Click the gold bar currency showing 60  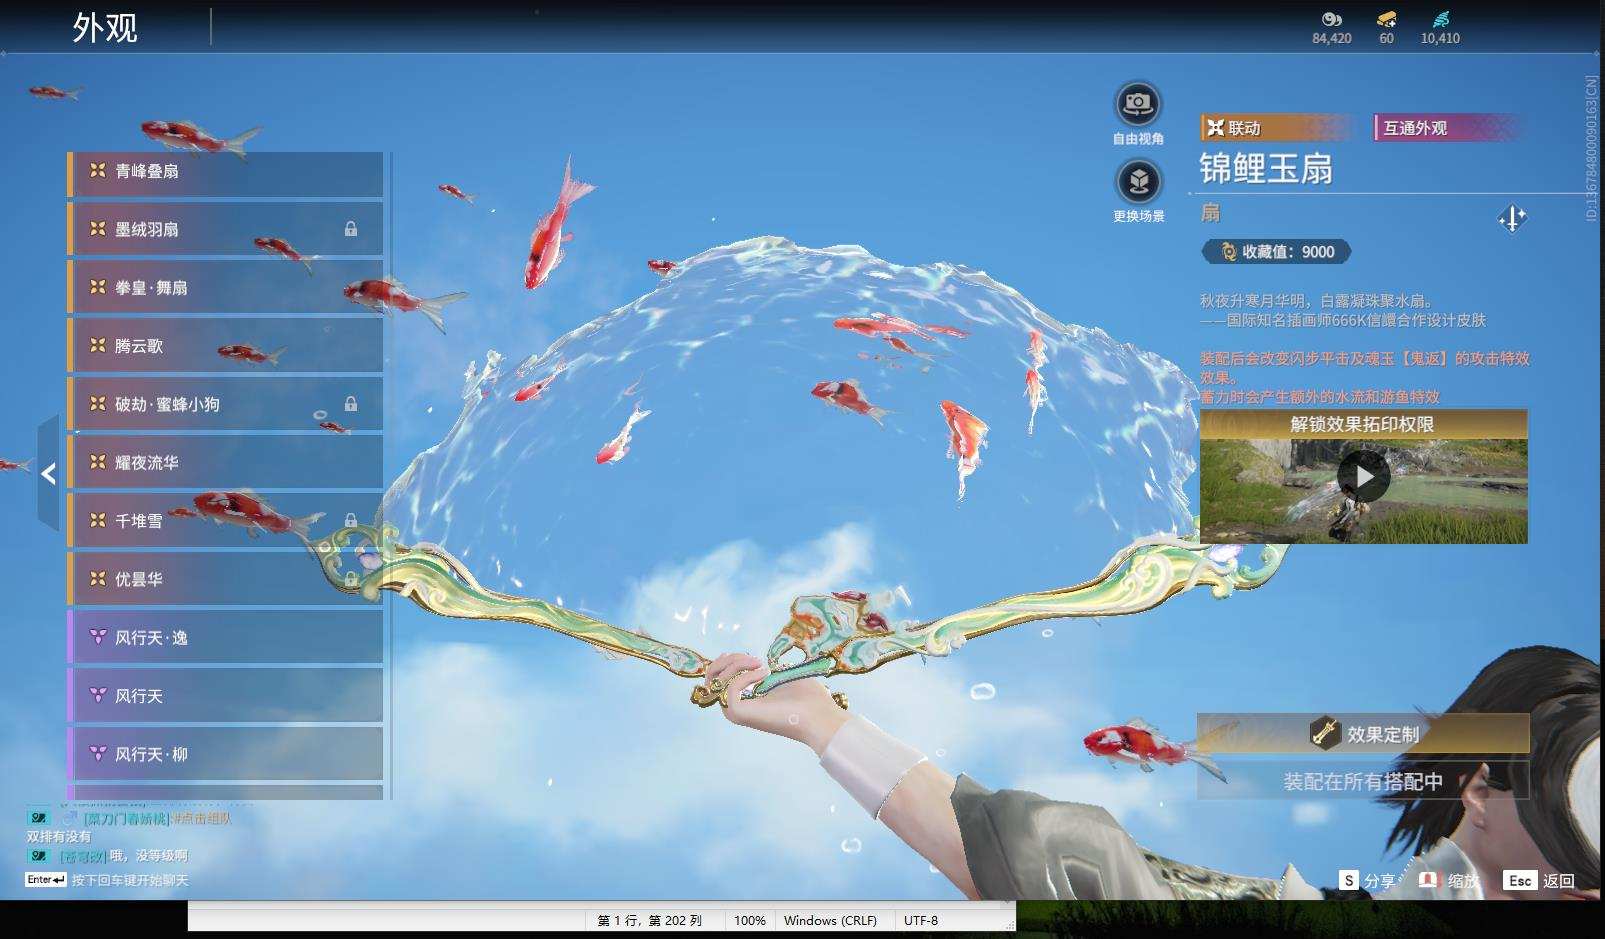coord(1386,20)
